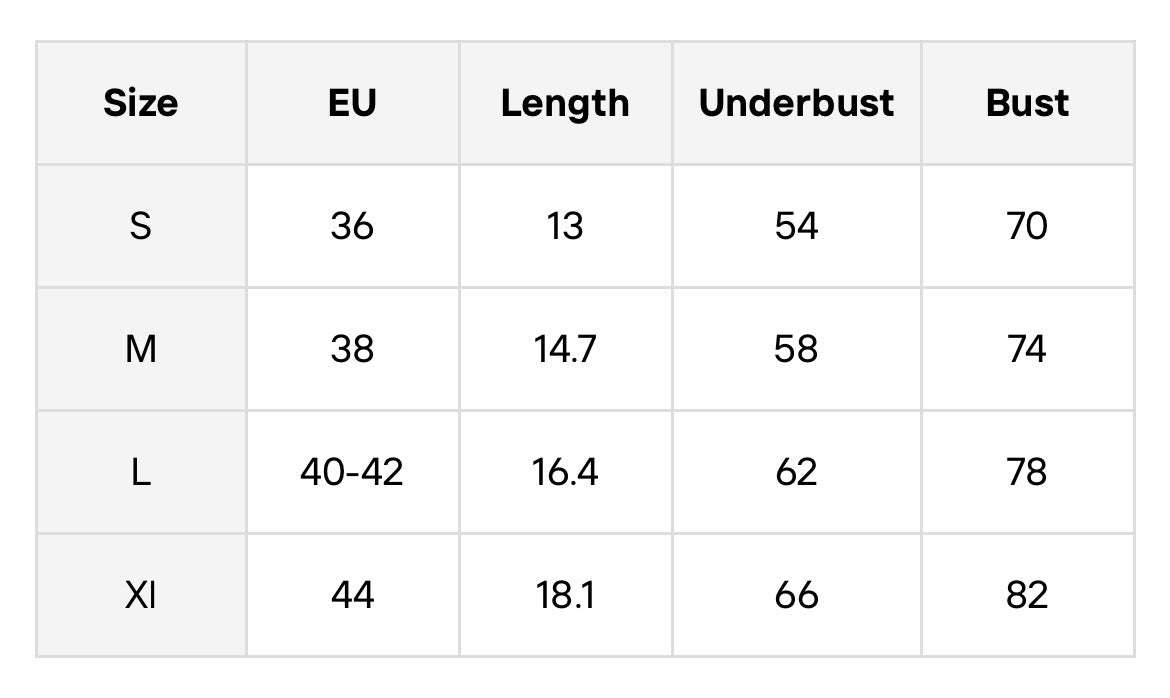Click the S size row label

(141, 225)
